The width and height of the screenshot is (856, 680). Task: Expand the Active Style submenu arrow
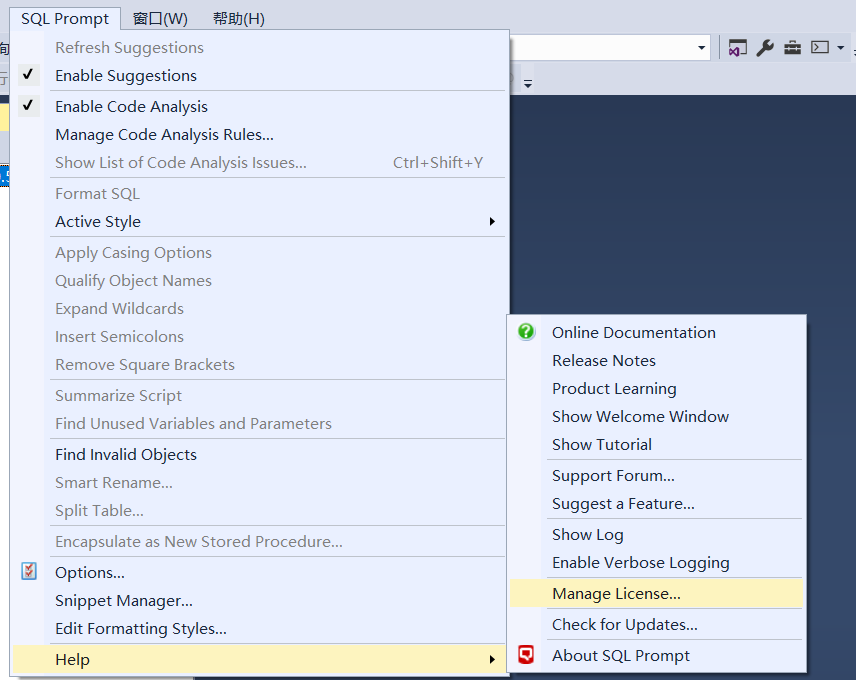click(x=492, y=221)
